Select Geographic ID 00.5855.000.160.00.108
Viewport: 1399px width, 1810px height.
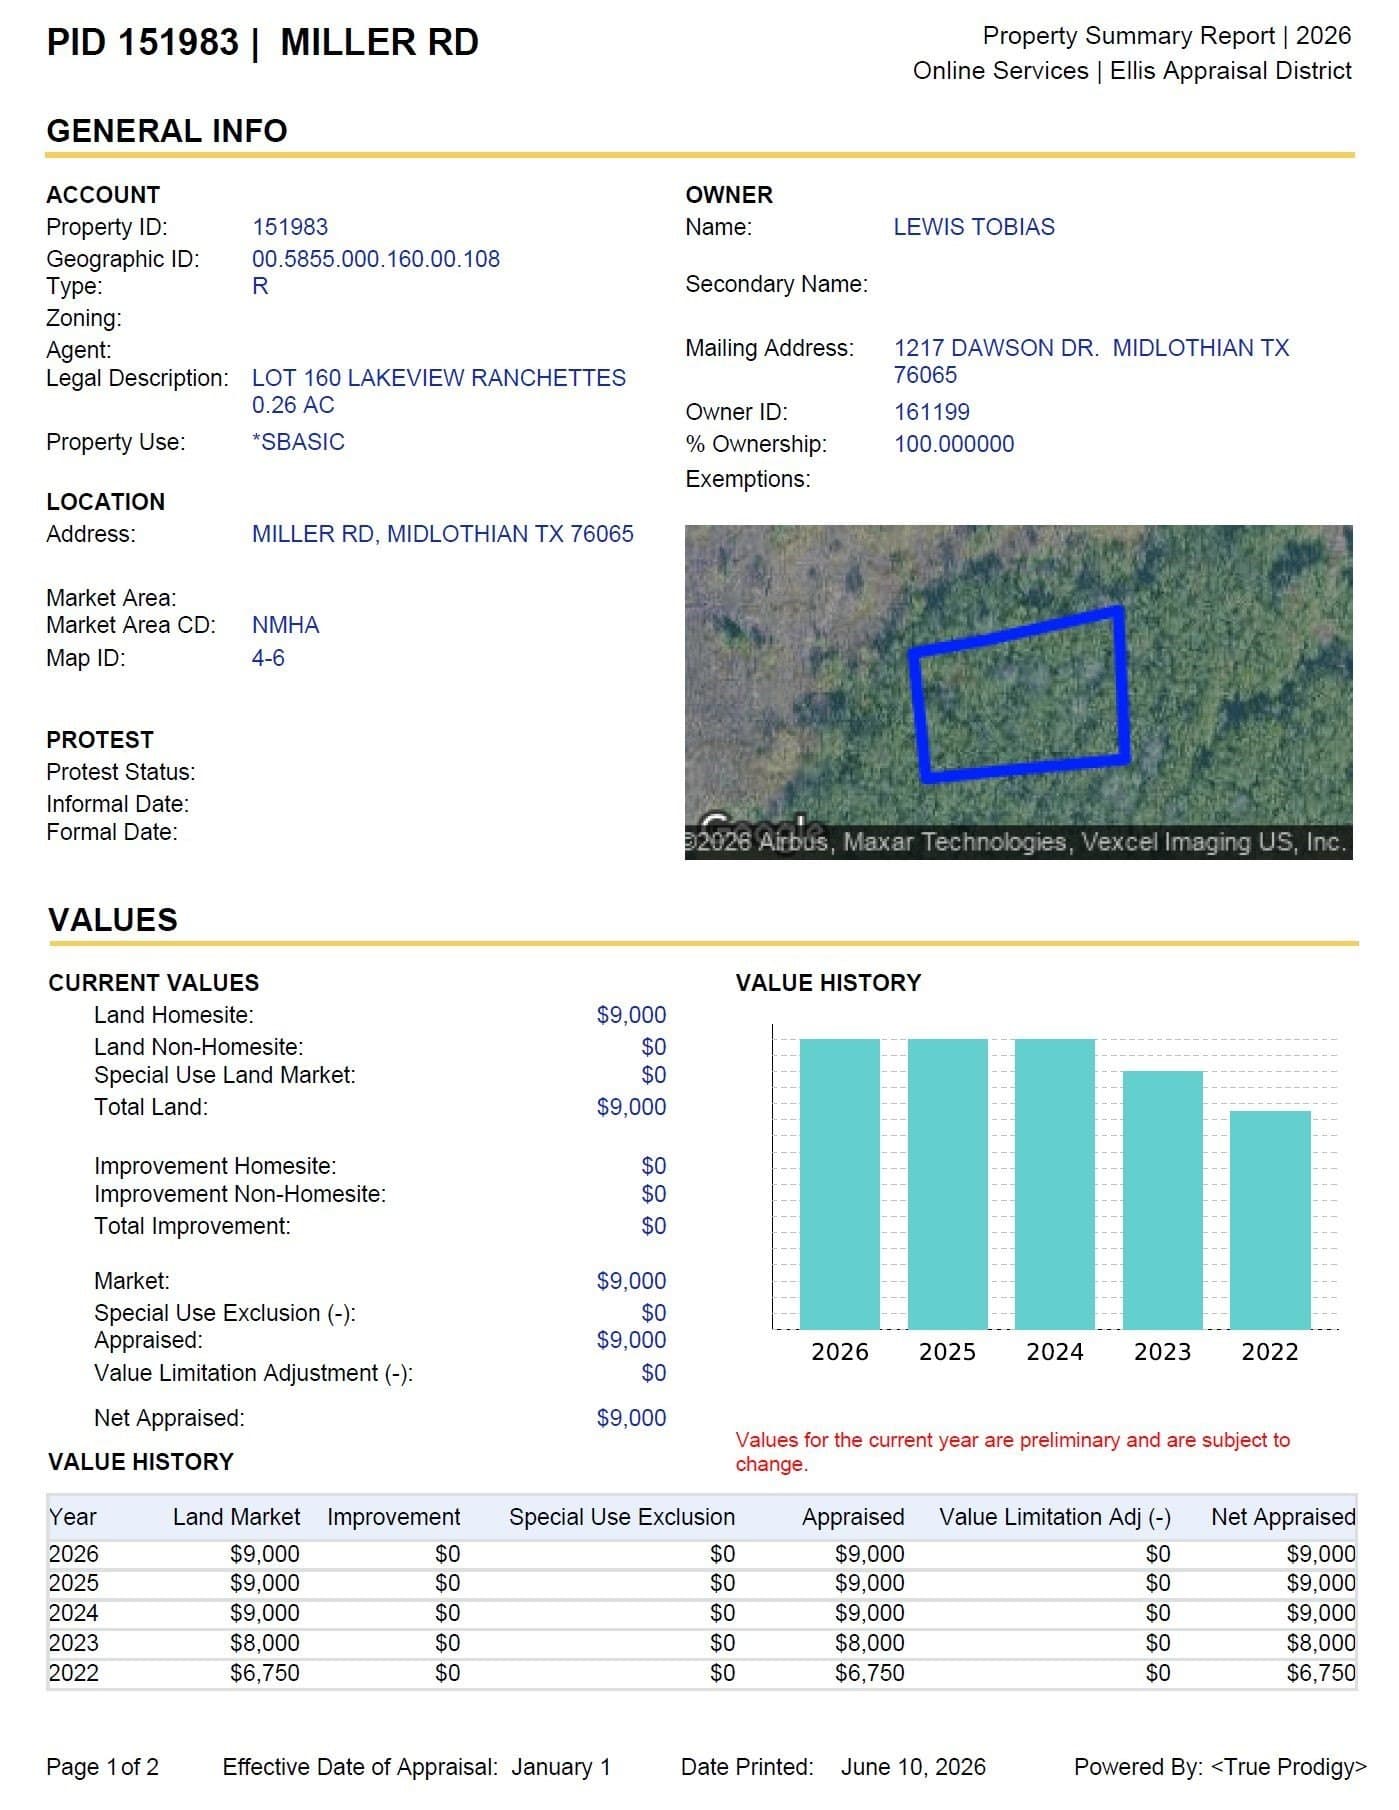pos(376,259)
